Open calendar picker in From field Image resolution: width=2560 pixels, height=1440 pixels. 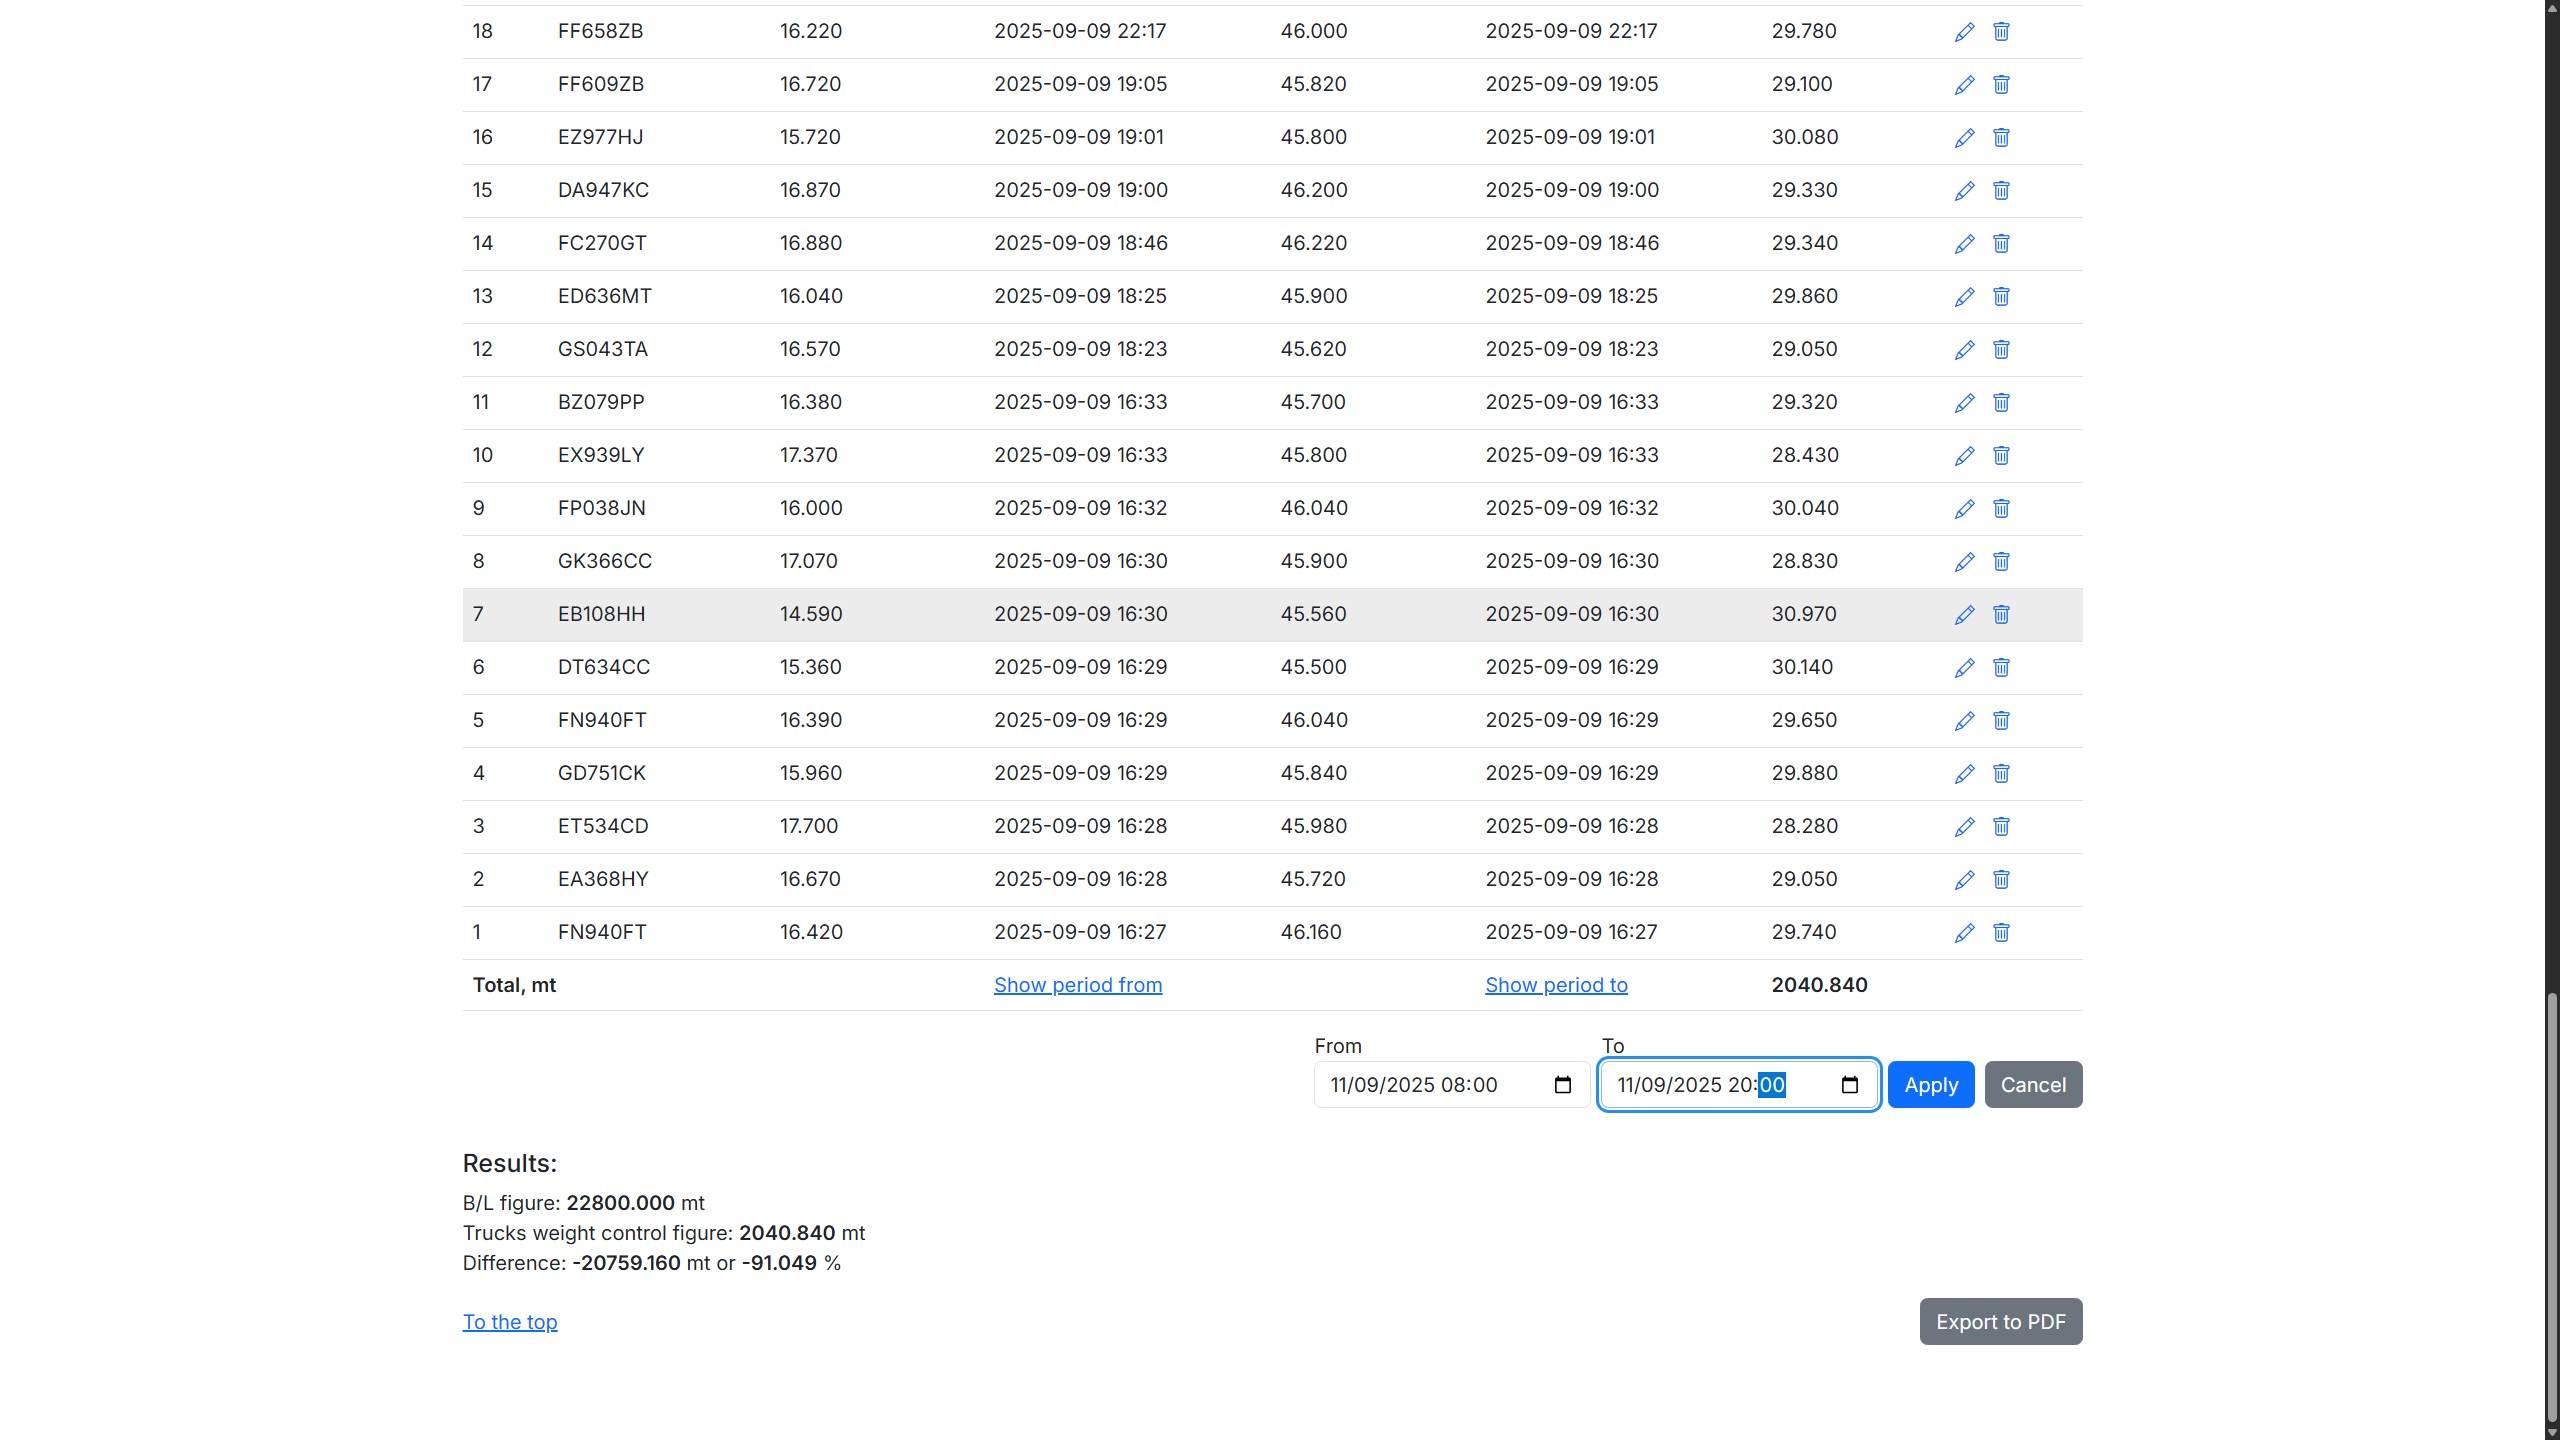(1563, 1085)
